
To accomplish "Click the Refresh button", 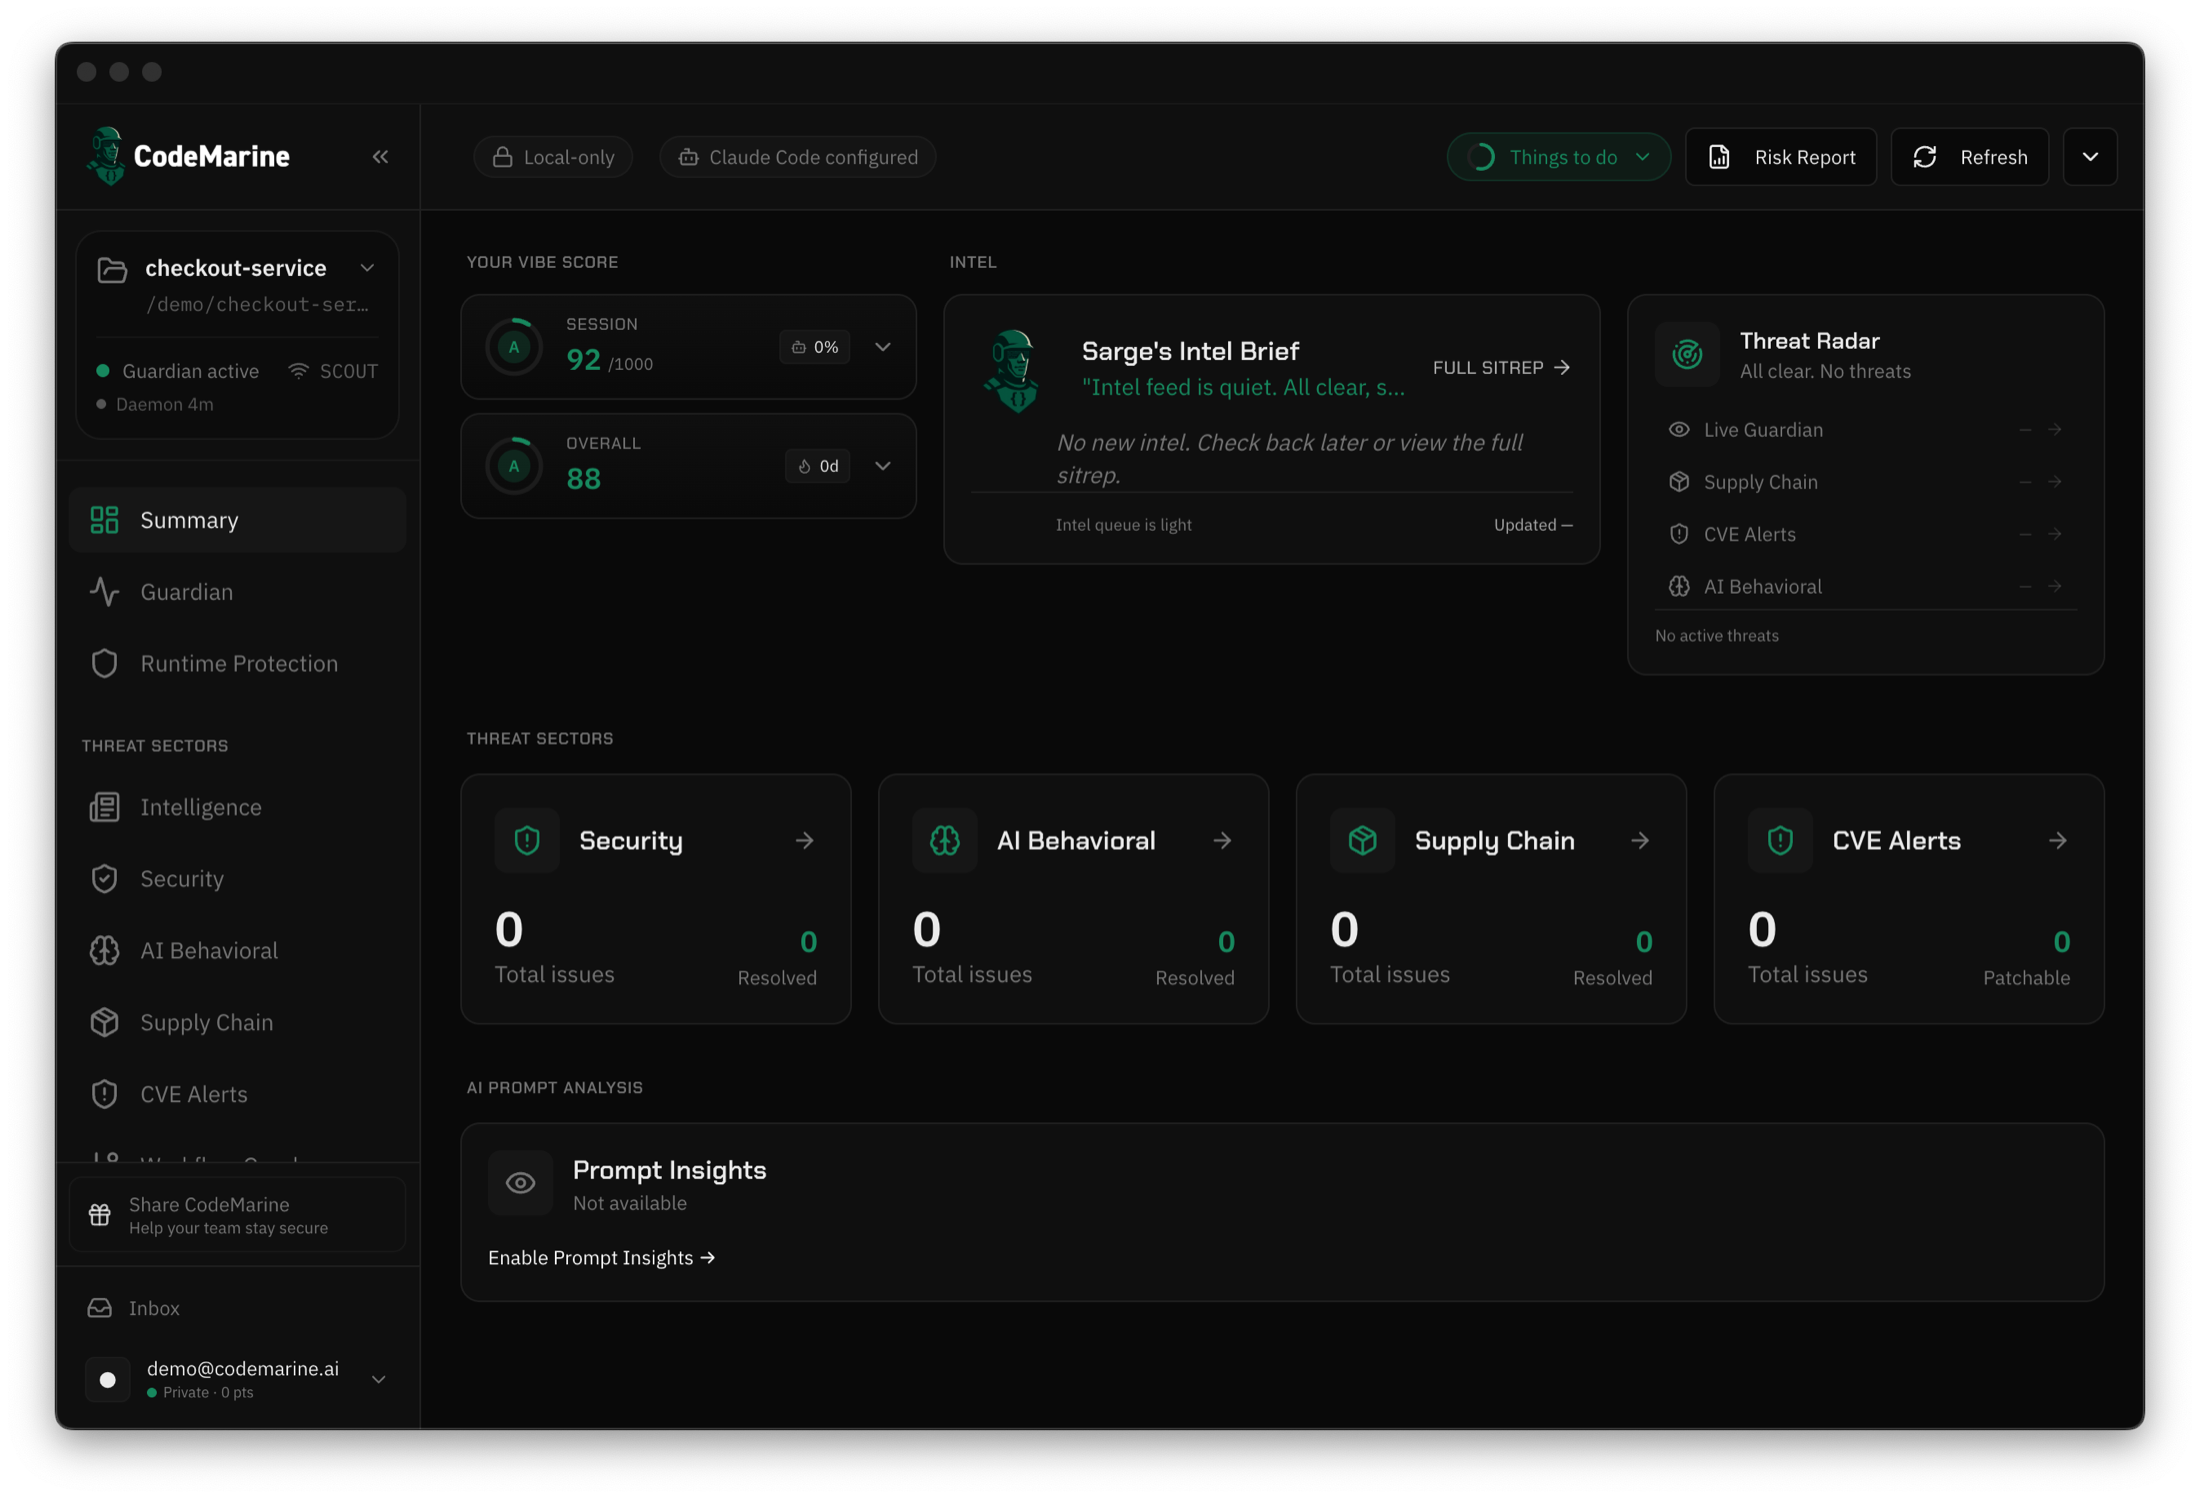I will pos(1970,157).
